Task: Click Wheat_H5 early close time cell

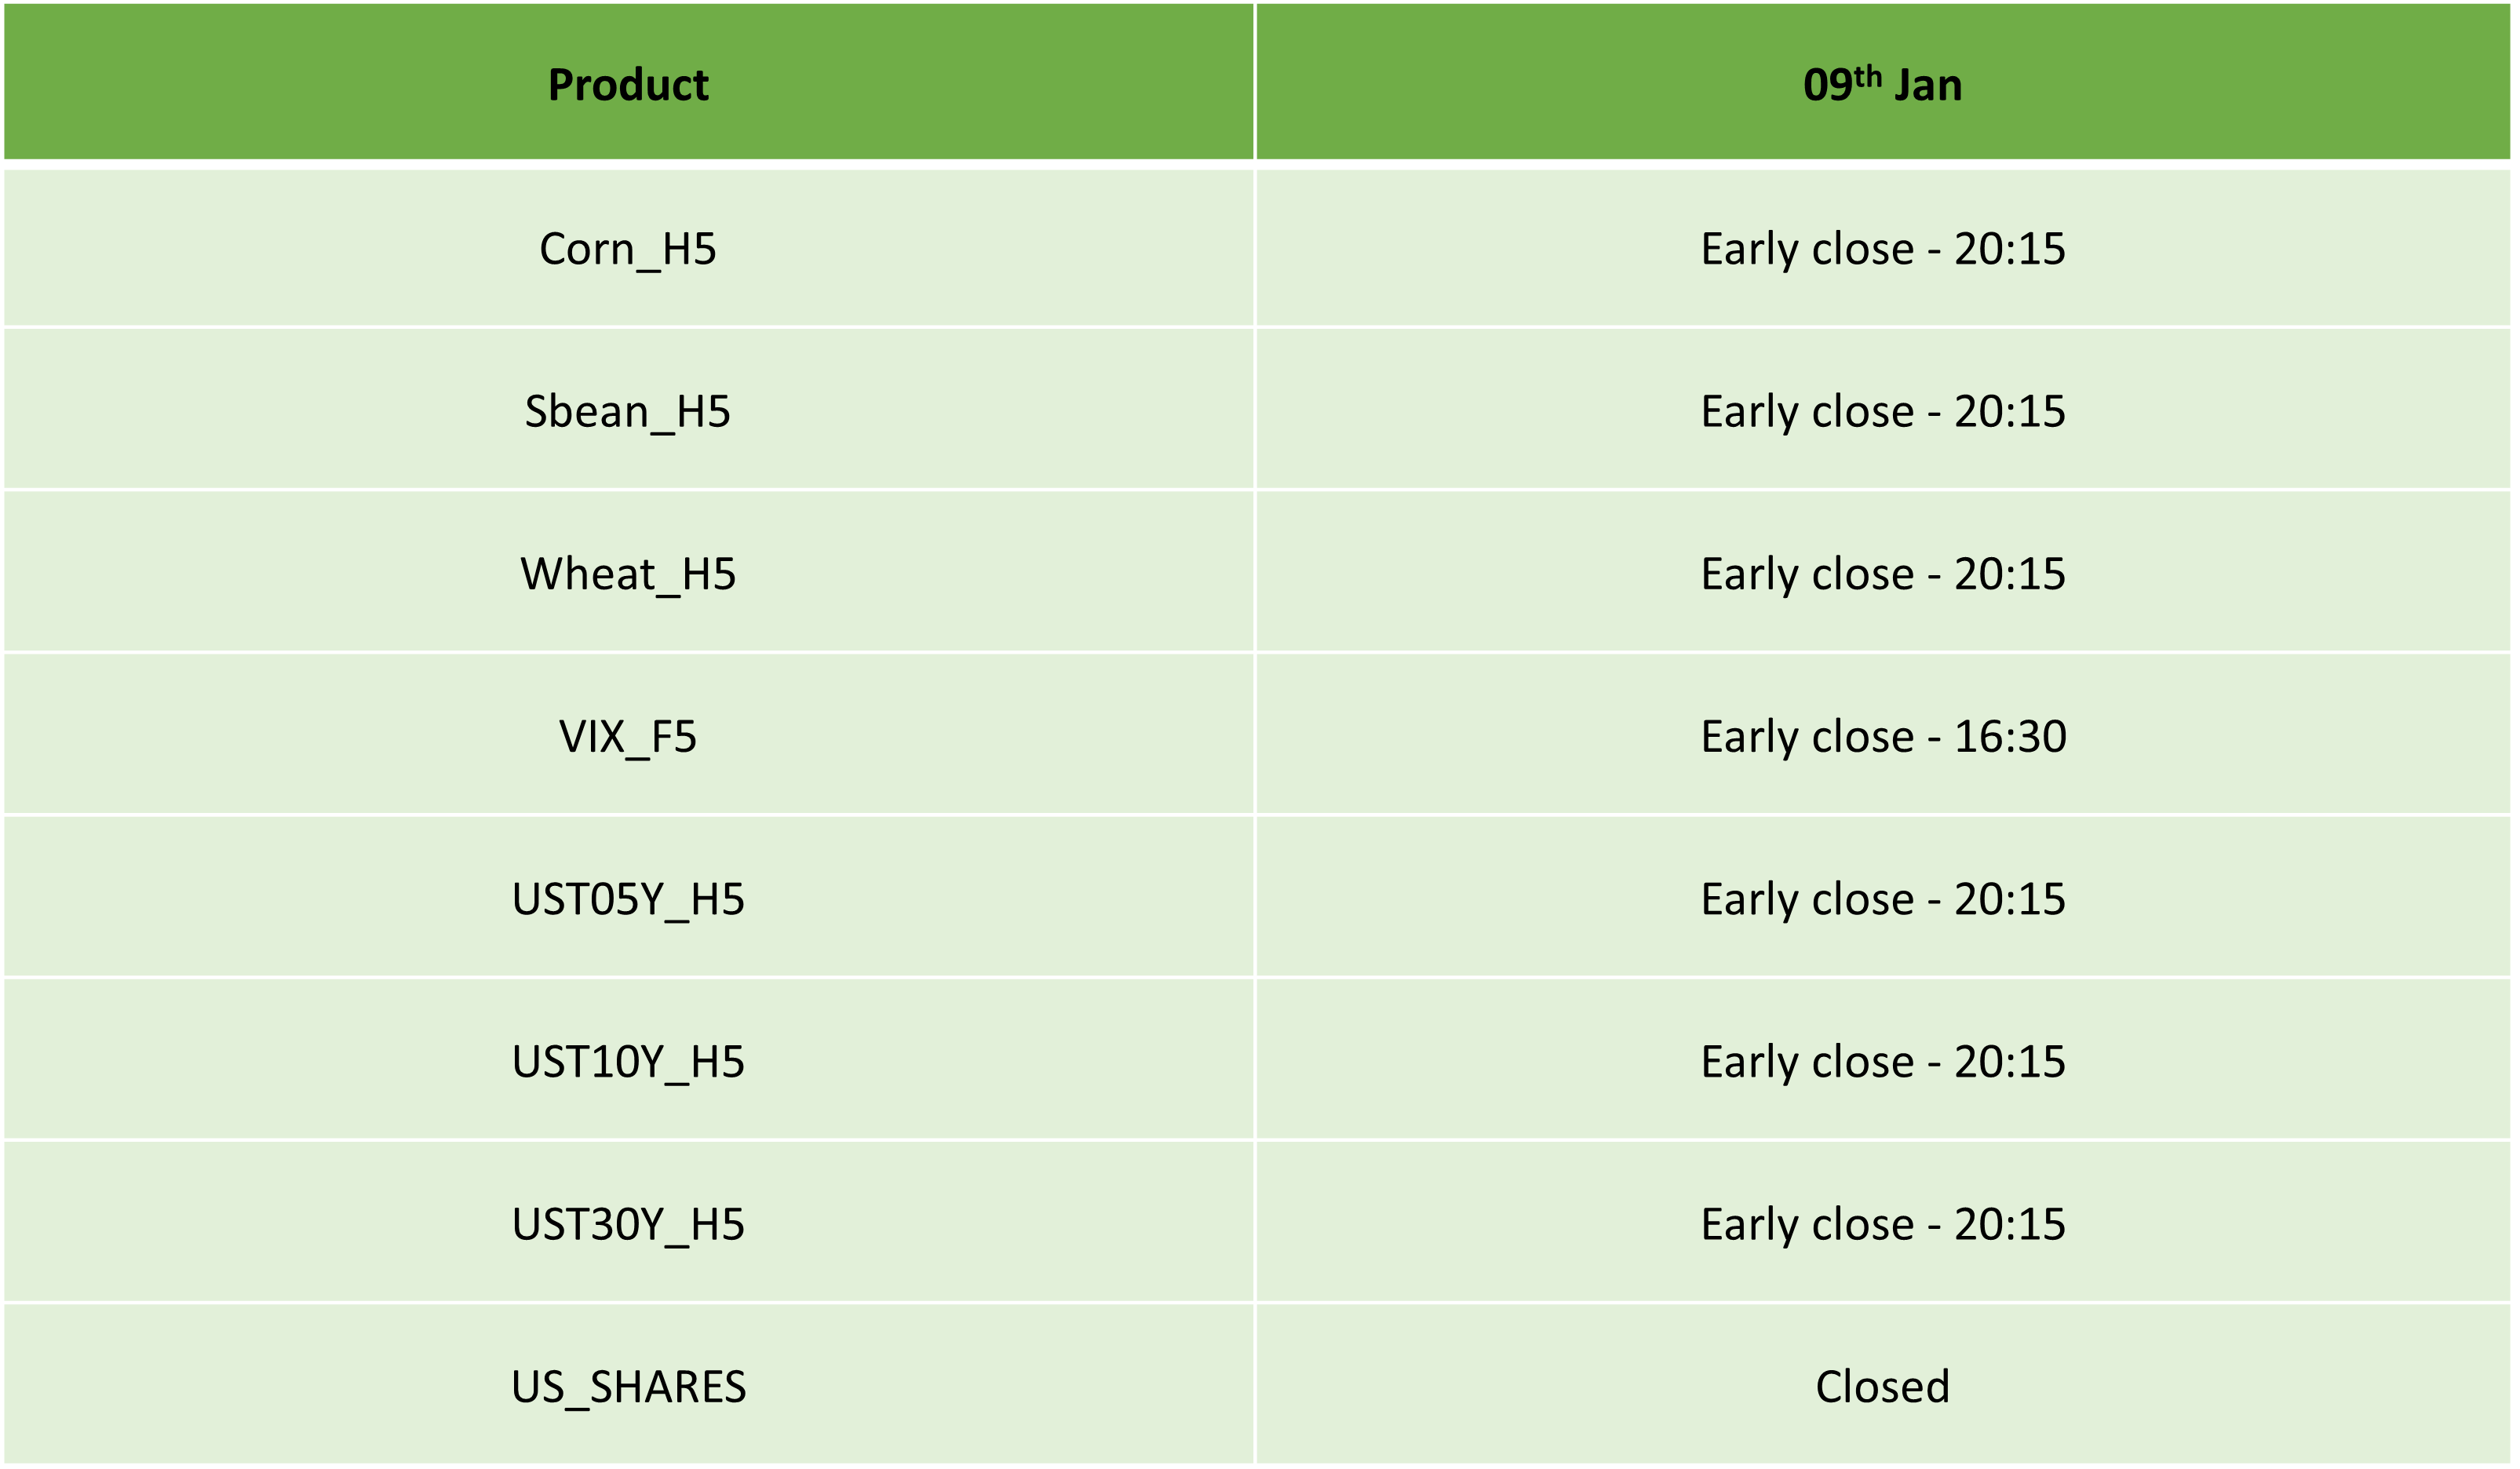Action: (1883, 572)
